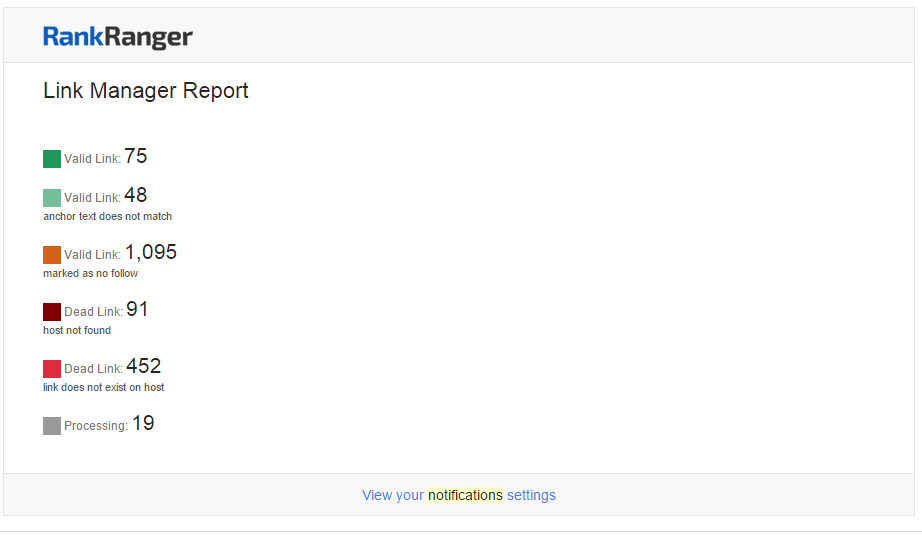Click the dark green Valid Link swatch

[52, 159]
